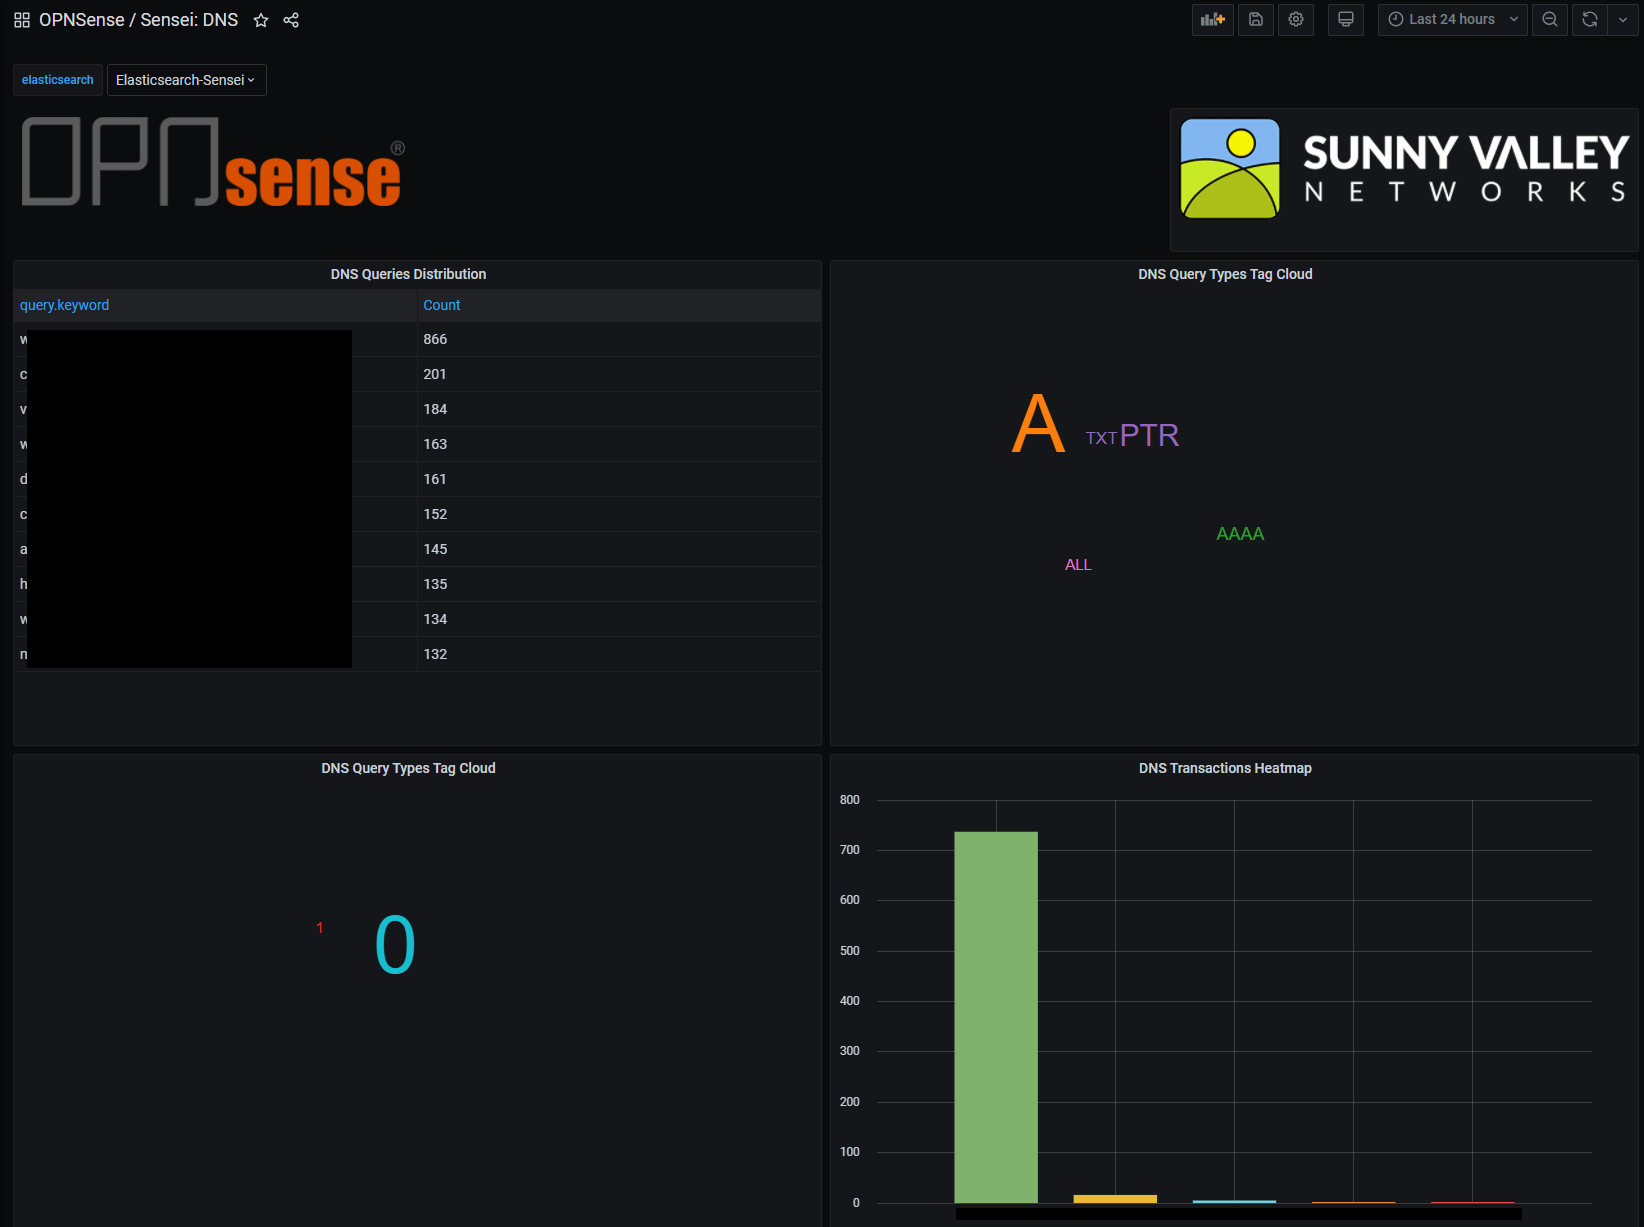Click the 134 count cell
Image resolution: width=1644 pixels, height=1227 pixels.
(x=619, y=619)
